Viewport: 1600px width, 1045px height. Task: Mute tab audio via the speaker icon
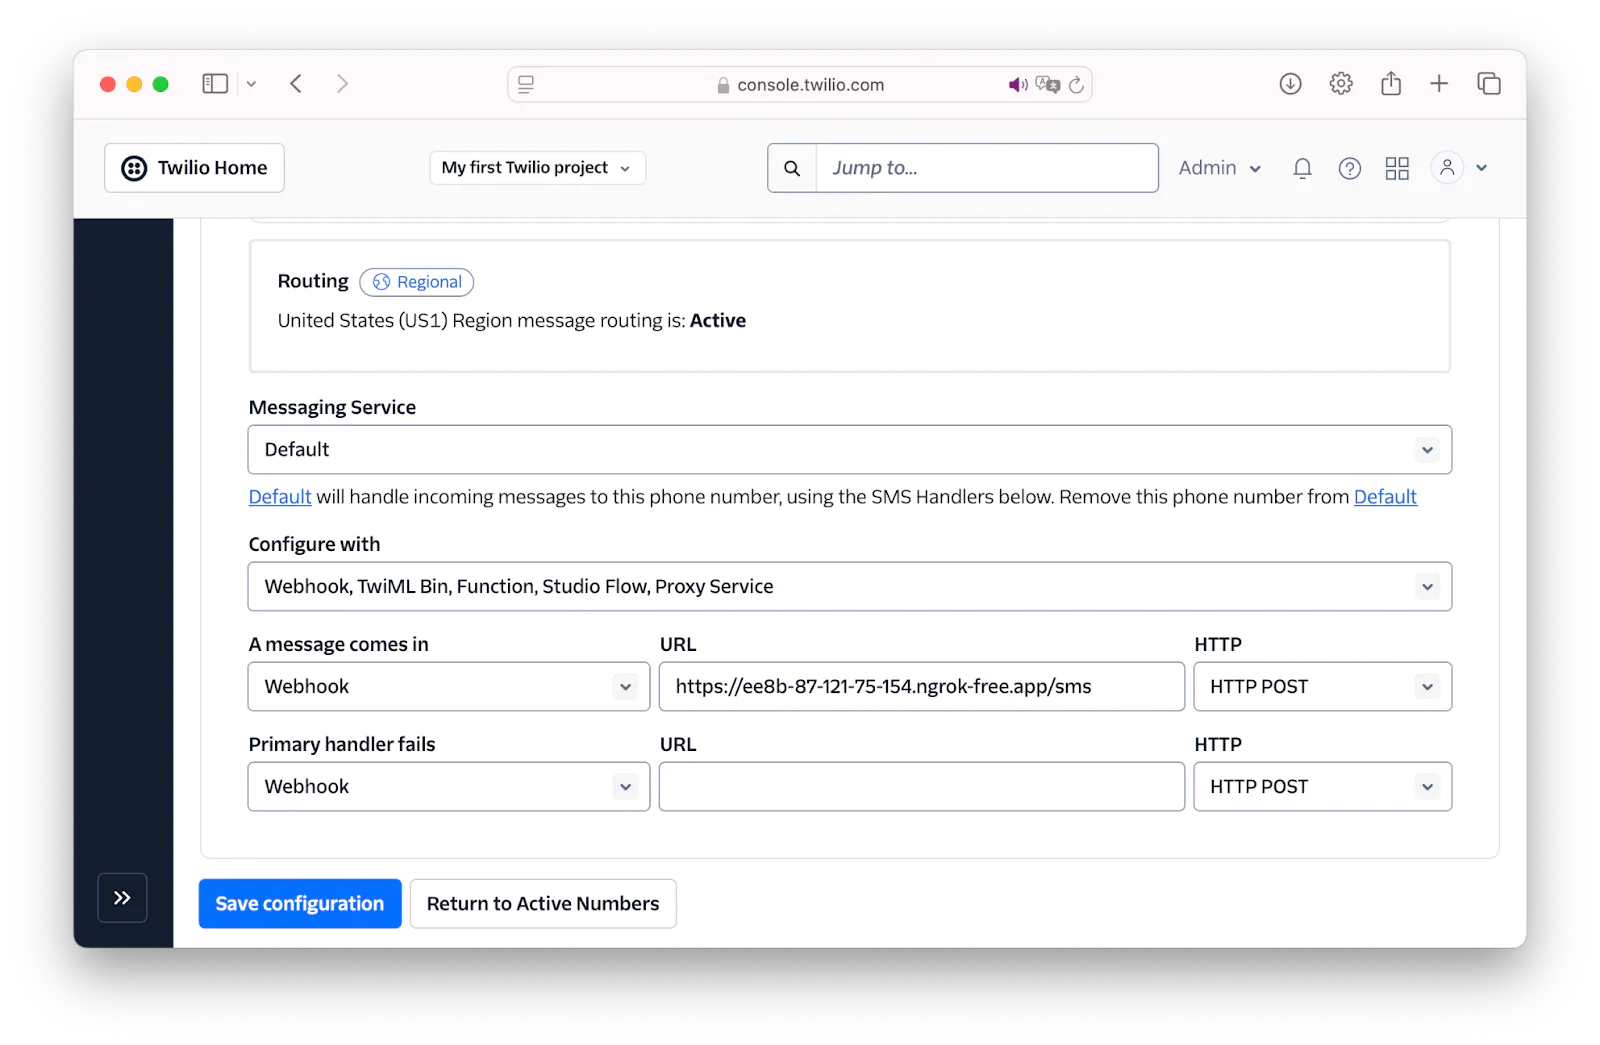(x=1018, y=85)
